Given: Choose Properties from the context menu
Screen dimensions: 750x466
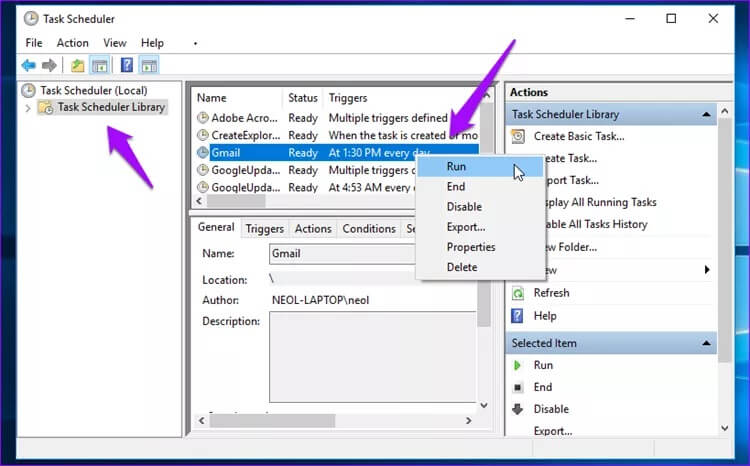Looking at the screenshot, I should (480, 247).
